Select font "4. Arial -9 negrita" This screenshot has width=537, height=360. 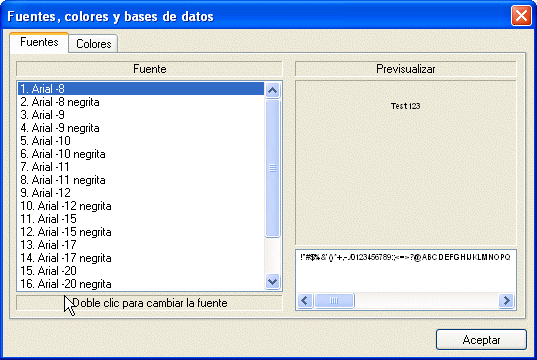141,128
